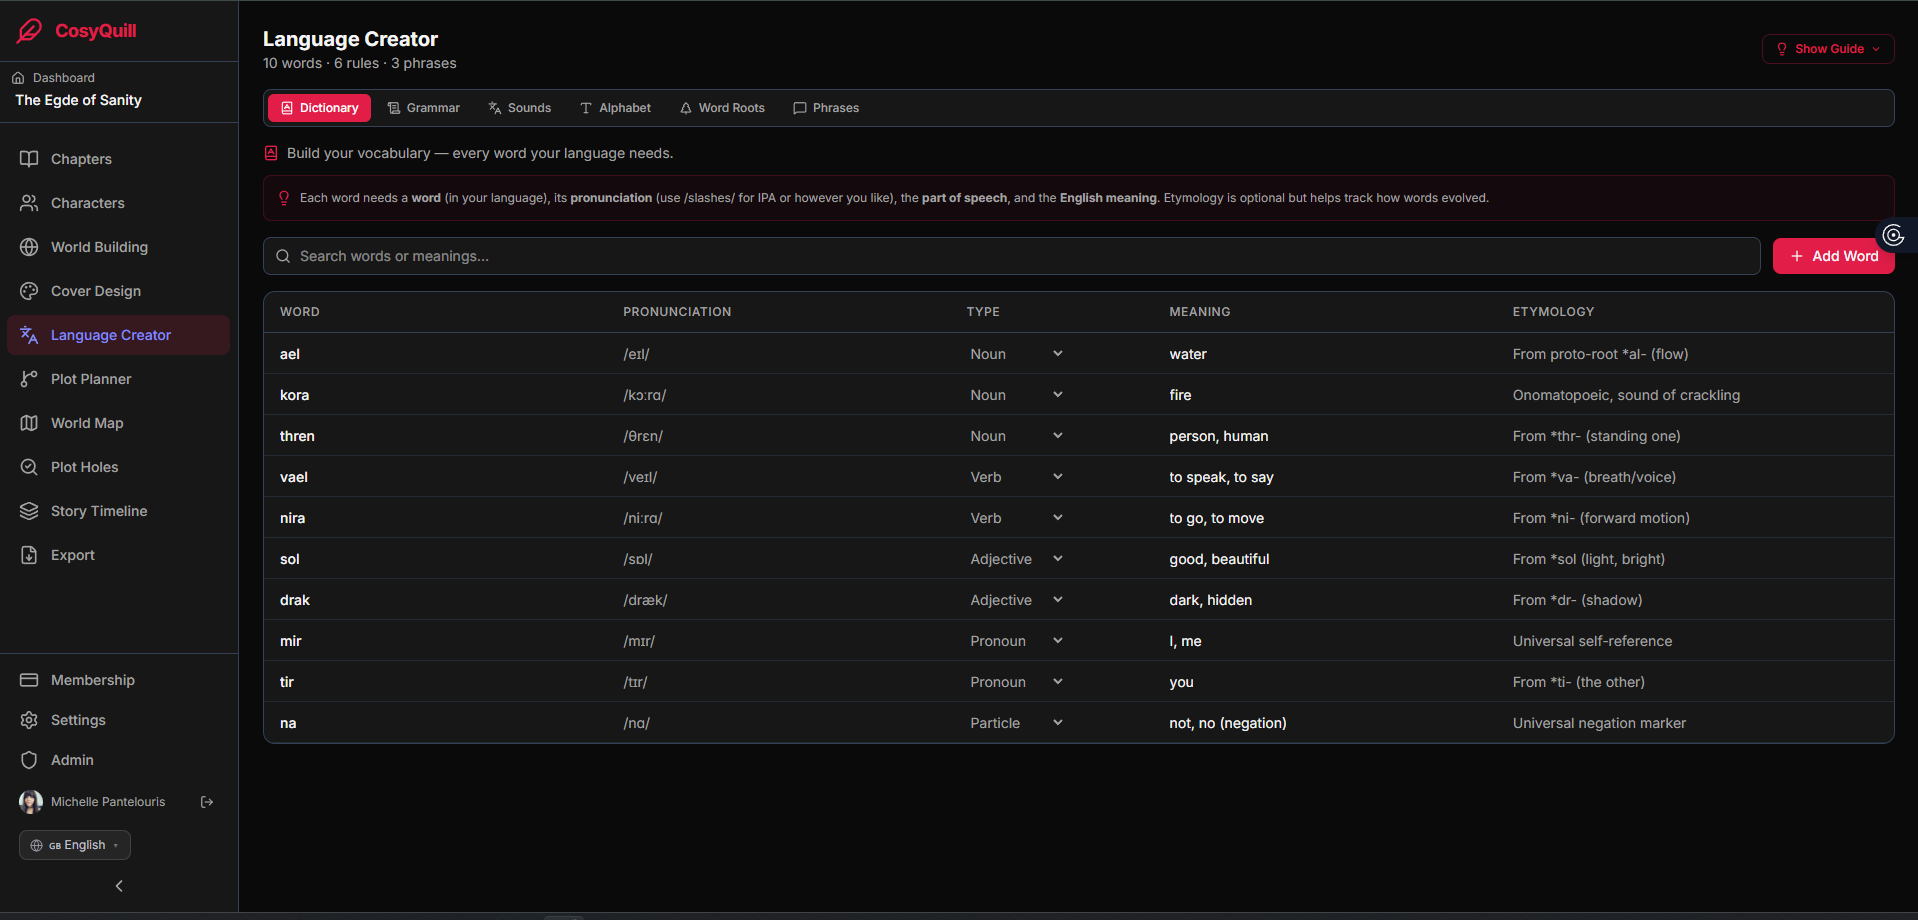The width and height of the screenshot is (1918, 920).
Task: Click the Dashboard home icon
Action: click(18, 78)
